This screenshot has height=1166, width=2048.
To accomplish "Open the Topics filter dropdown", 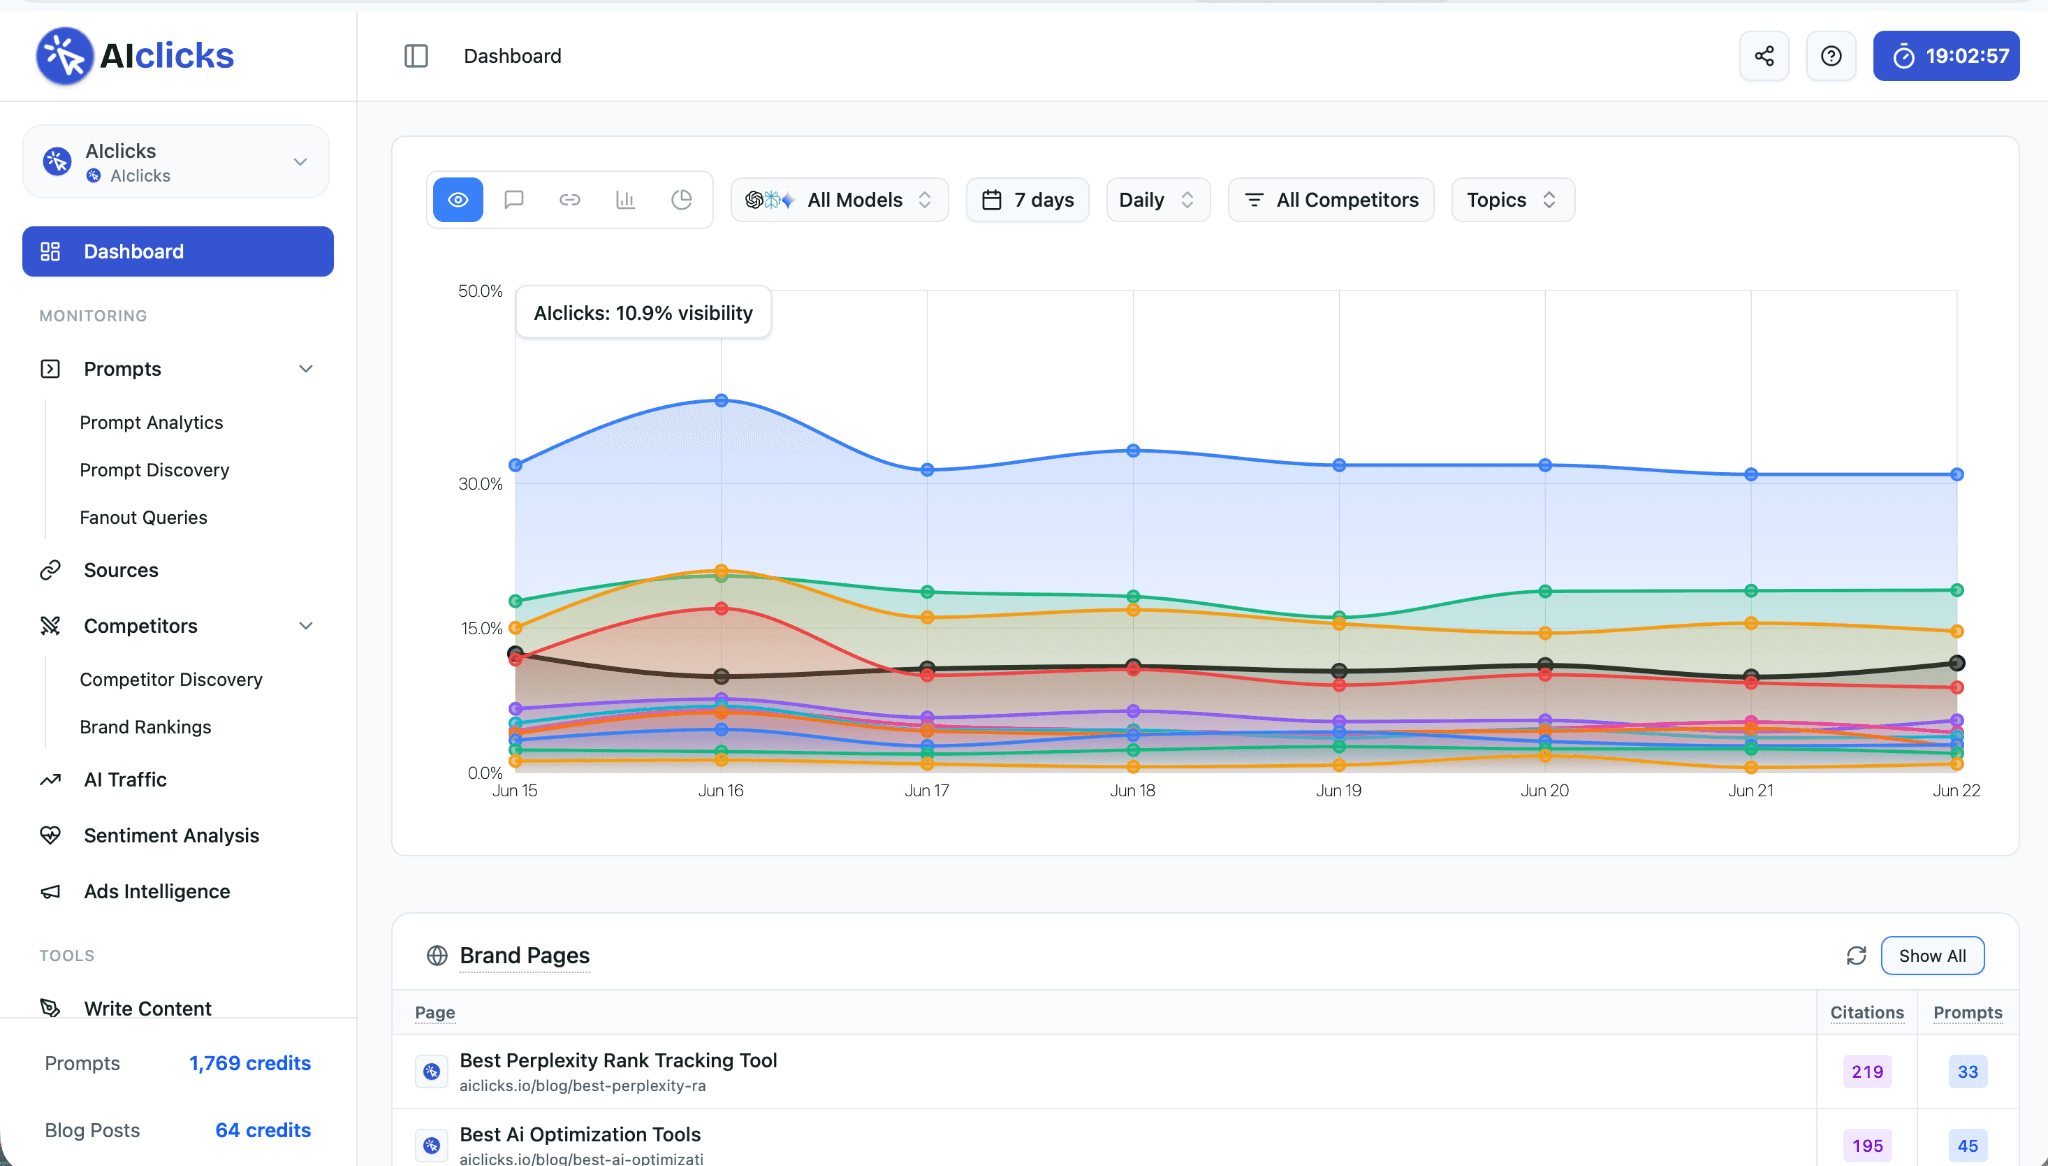I will click(x=1513, y=200).
